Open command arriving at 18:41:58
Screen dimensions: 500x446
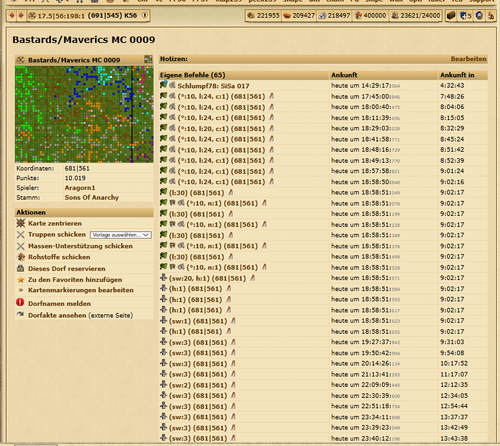[x=221, y=139]
